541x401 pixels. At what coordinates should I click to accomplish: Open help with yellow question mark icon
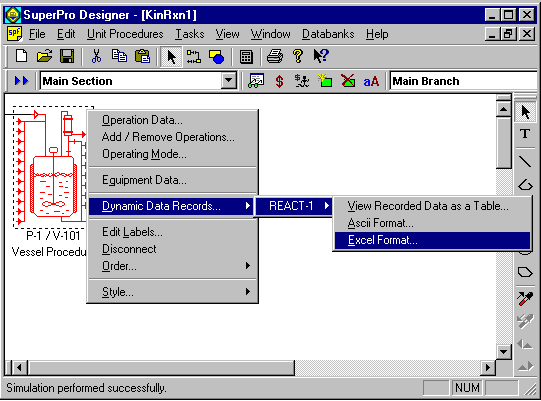pos(298,56)
